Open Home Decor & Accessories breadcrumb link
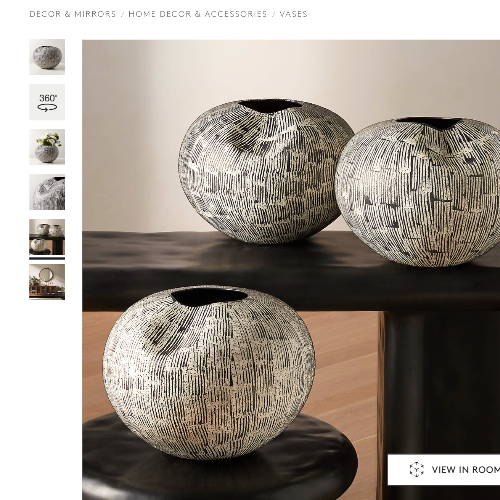Image resolution: width=500 pixels, height=500 pixels. tap(198, 14)
